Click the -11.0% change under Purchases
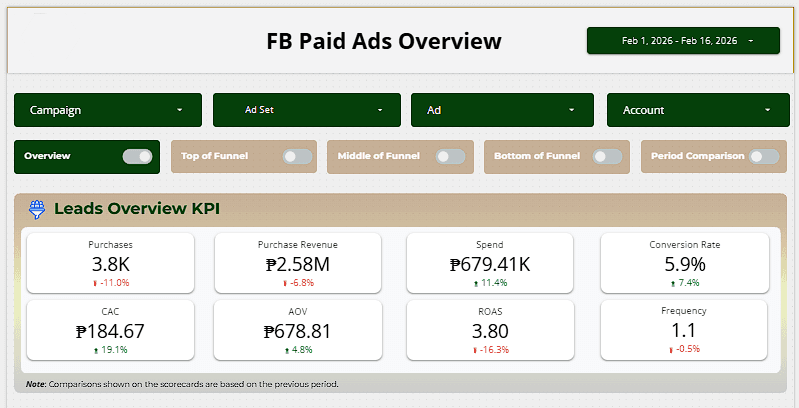The height and width of the screenshot is (408, 799). [115, 283]
